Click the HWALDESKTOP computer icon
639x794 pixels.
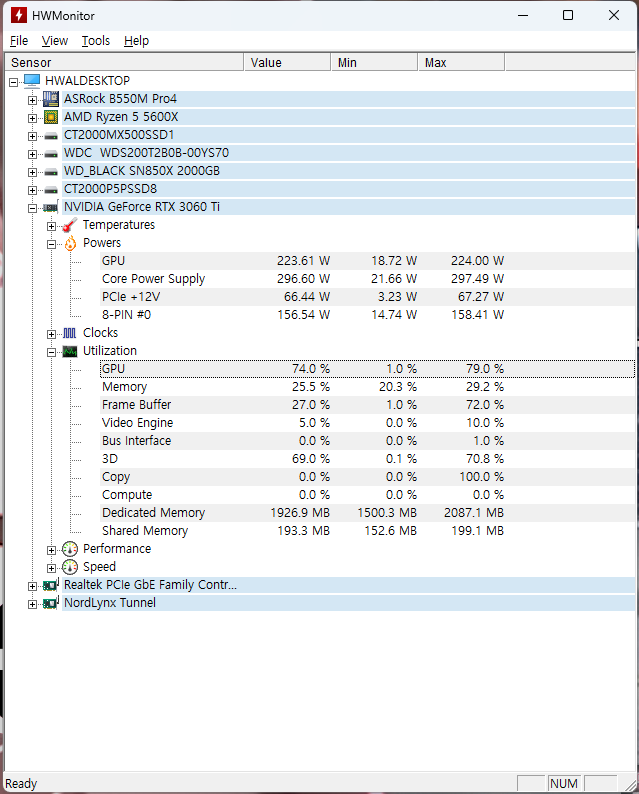coord(32,81)
